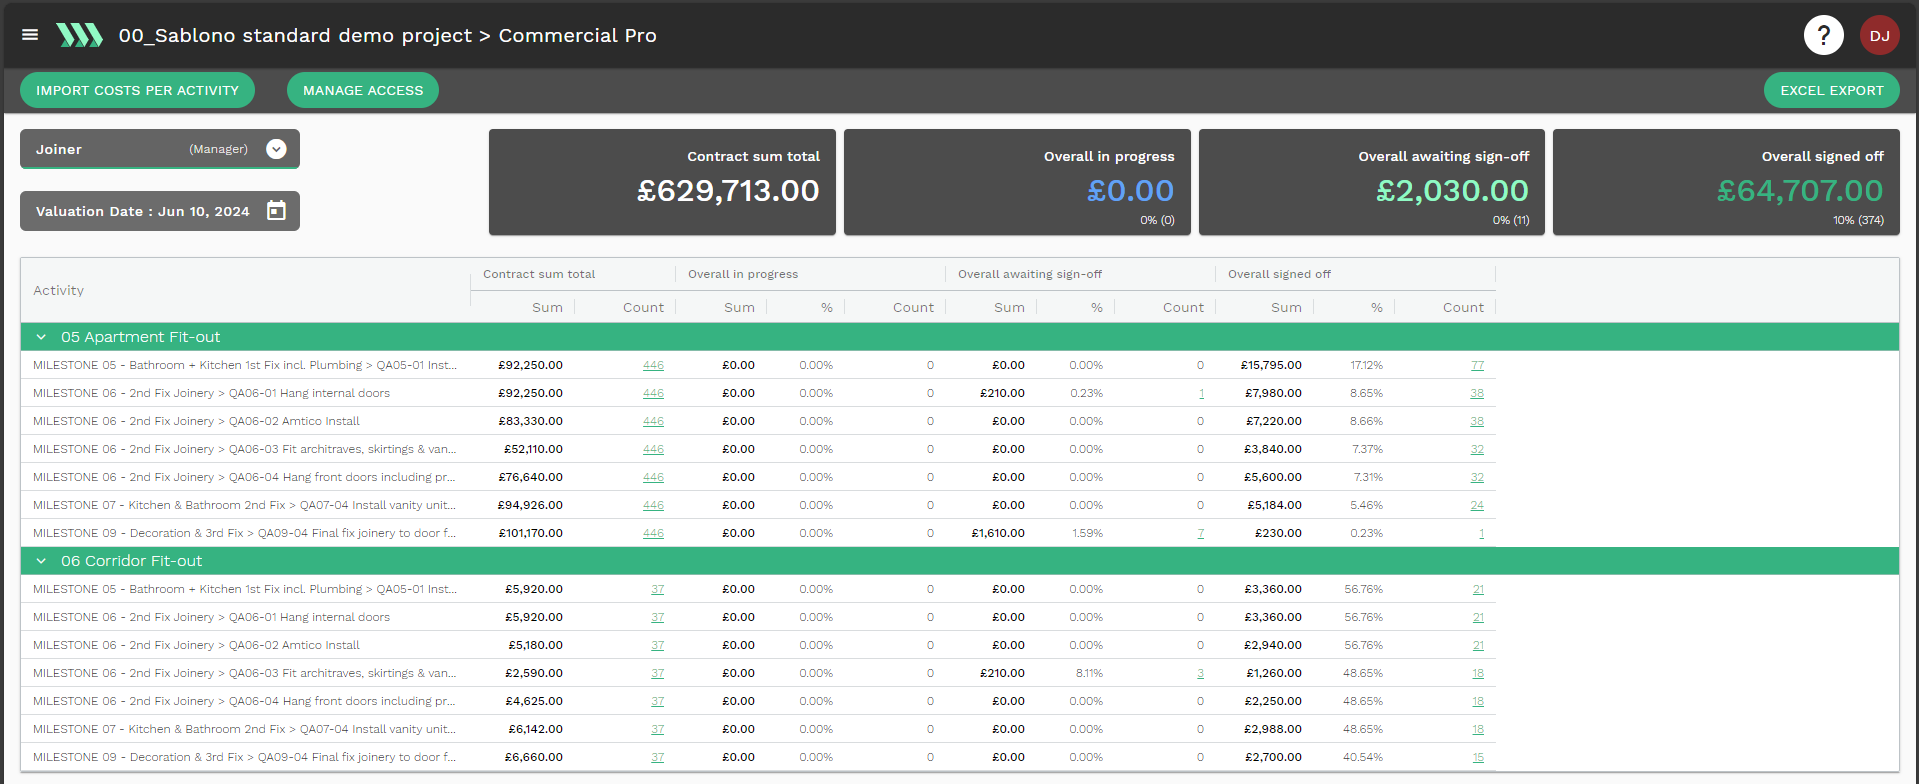This screenshot has height=784, width=1919.
Task: Open QA09-04 awaiting sign-off count 7 link
Action: tap(1201, 533)
